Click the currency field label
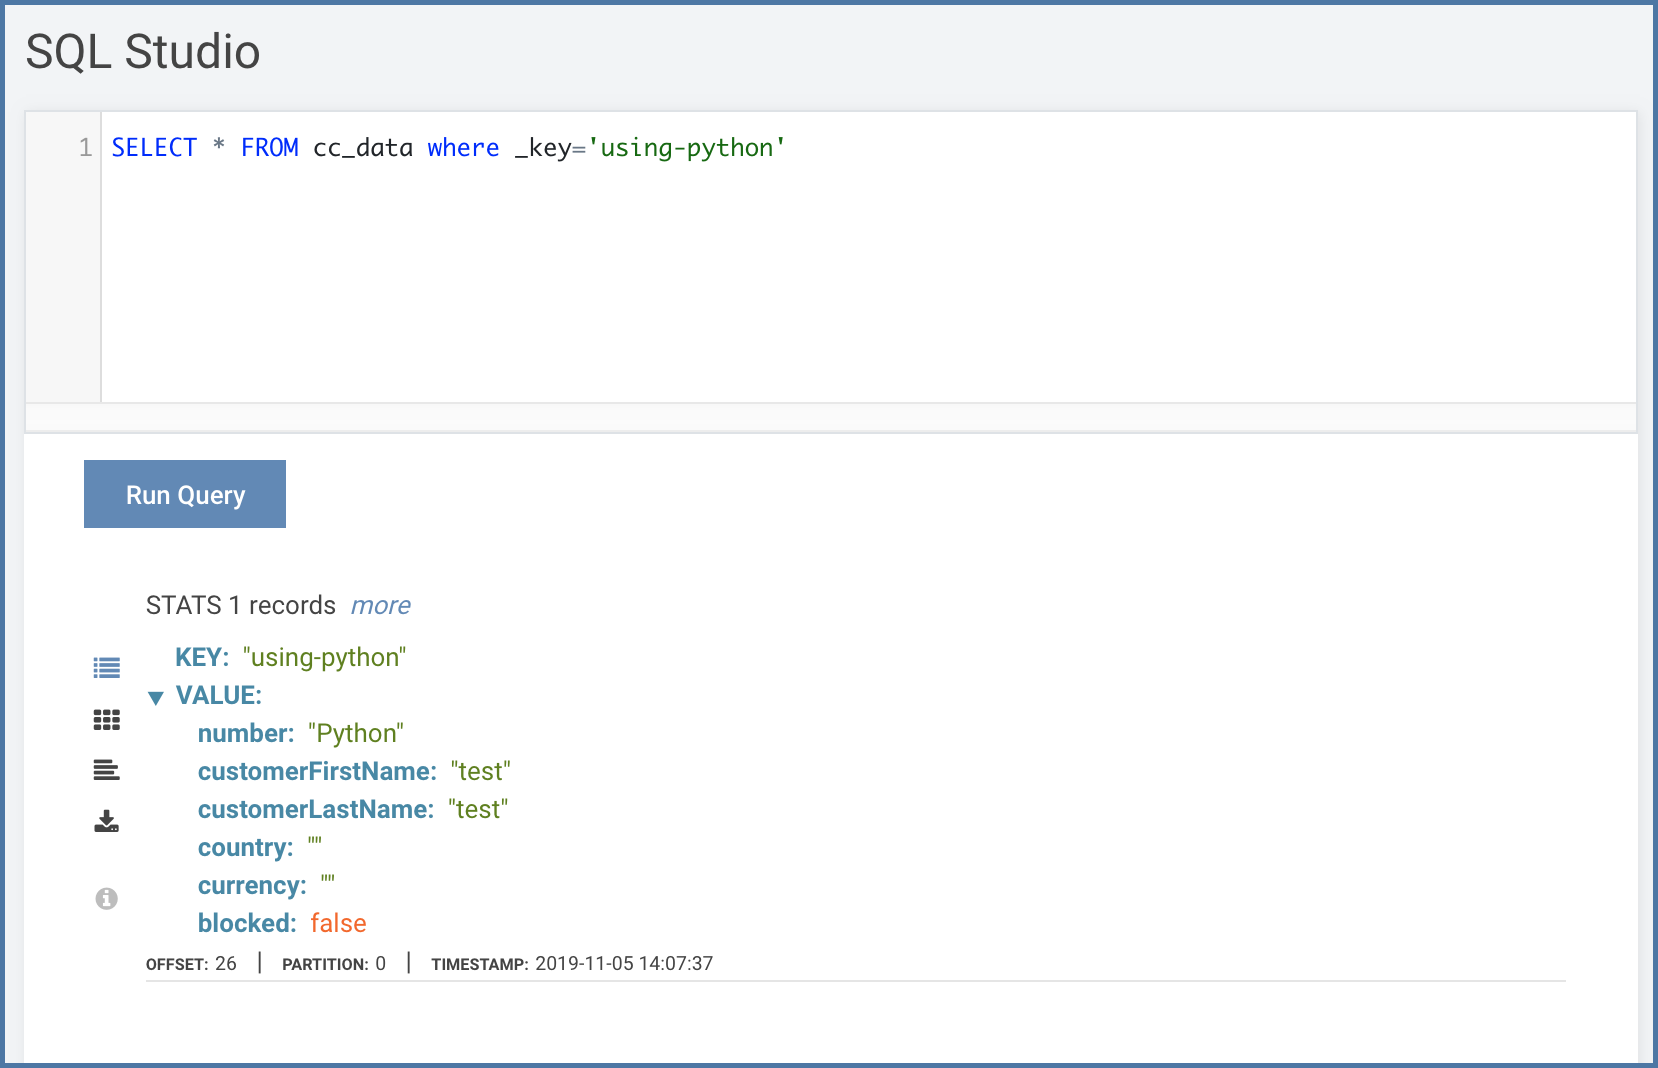This screenshot has height=1068, width=1658. tap(252, 886)
